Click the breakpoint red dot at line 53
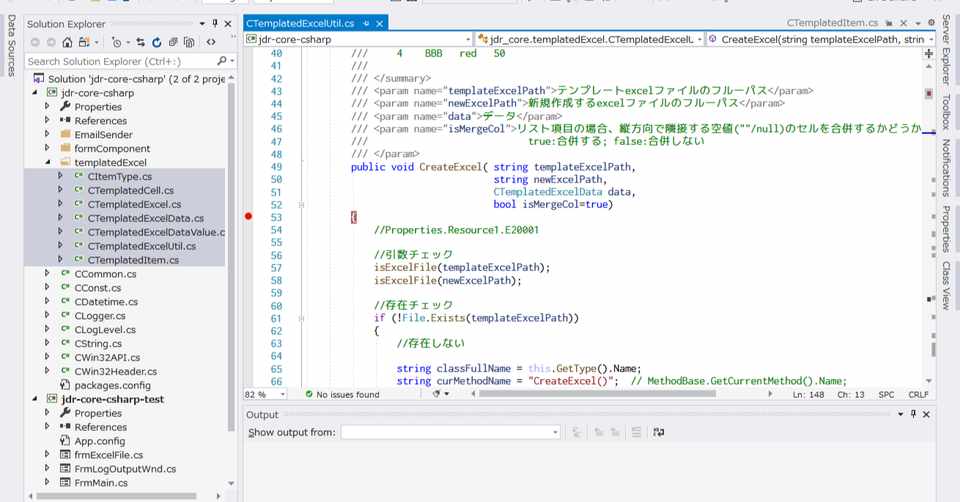The image size is (960, 502). click(248, 216)
